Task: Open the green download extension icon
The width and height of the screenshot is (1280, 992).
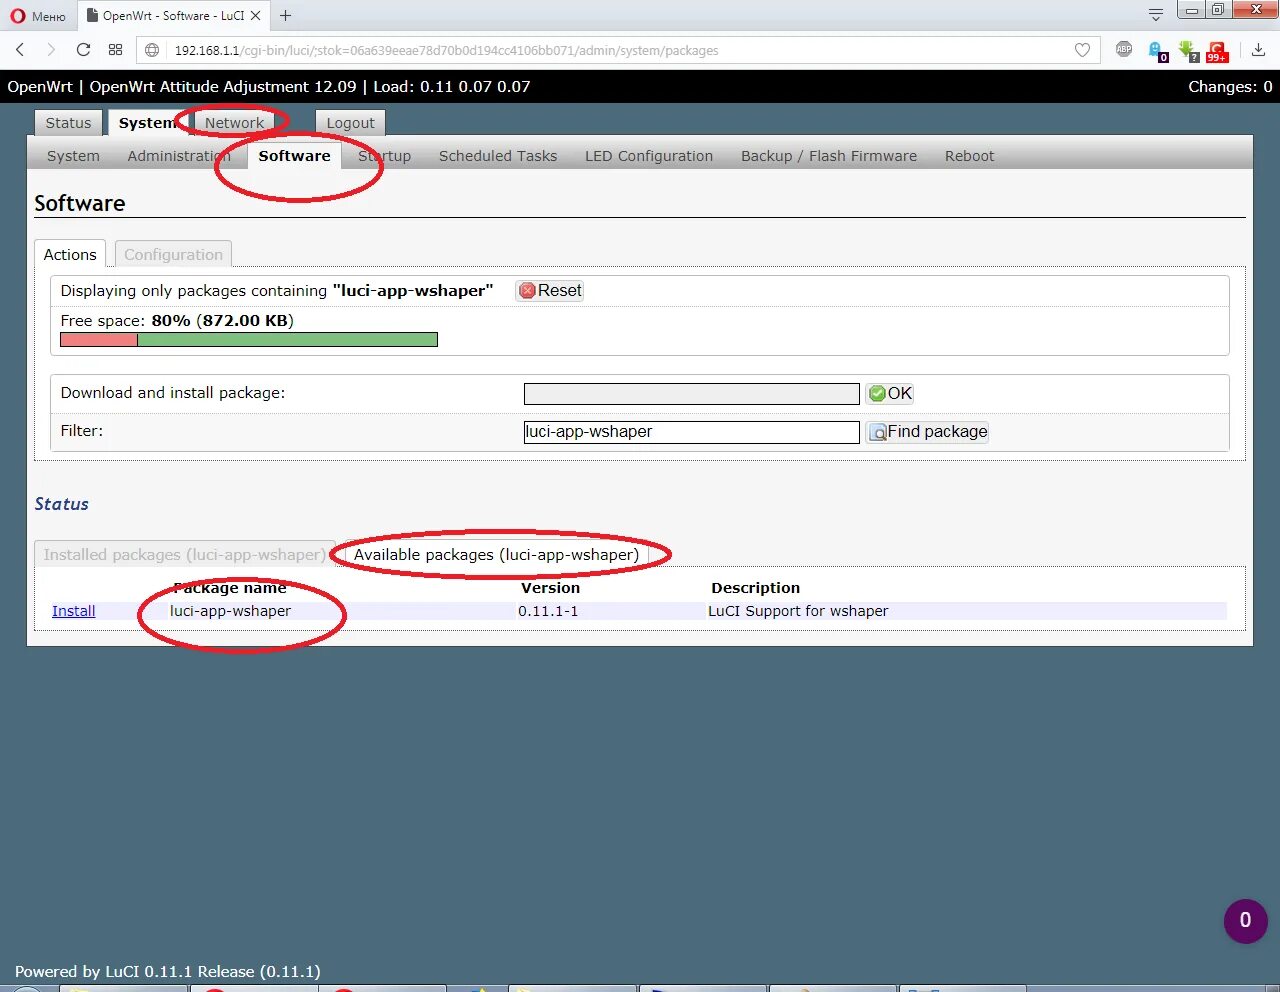Action: pyautogui.click(x=1188, y=51)
